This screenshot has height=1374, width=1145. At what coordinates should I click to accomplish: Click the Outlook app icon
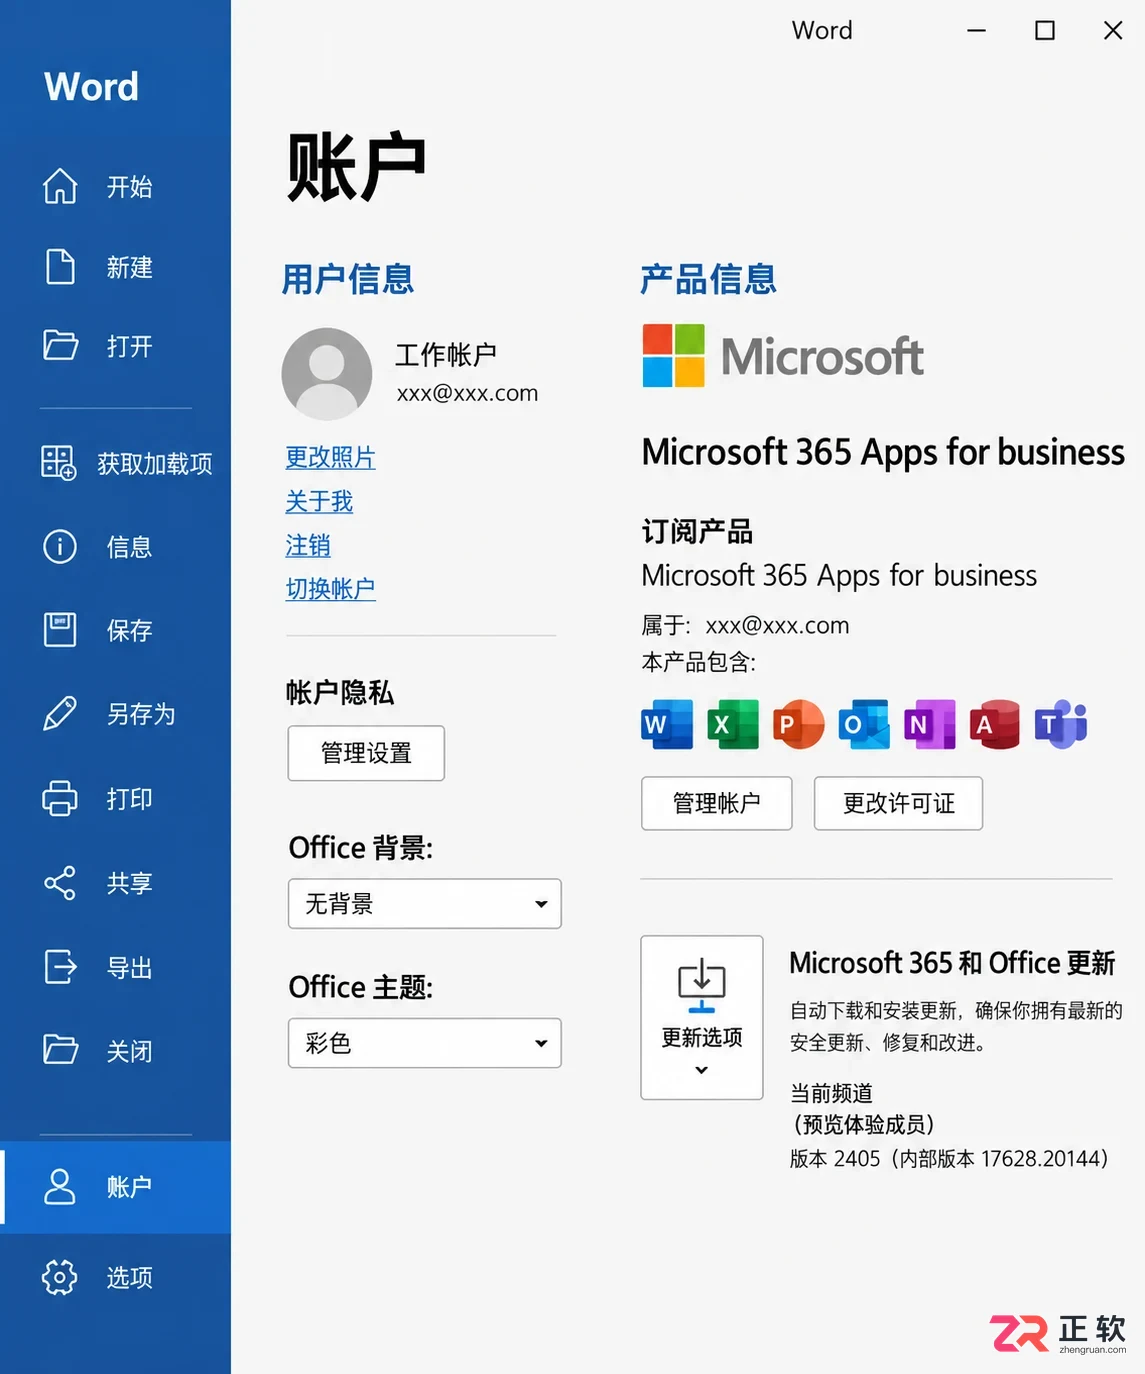pyautogui.click(x=864, y=724)
